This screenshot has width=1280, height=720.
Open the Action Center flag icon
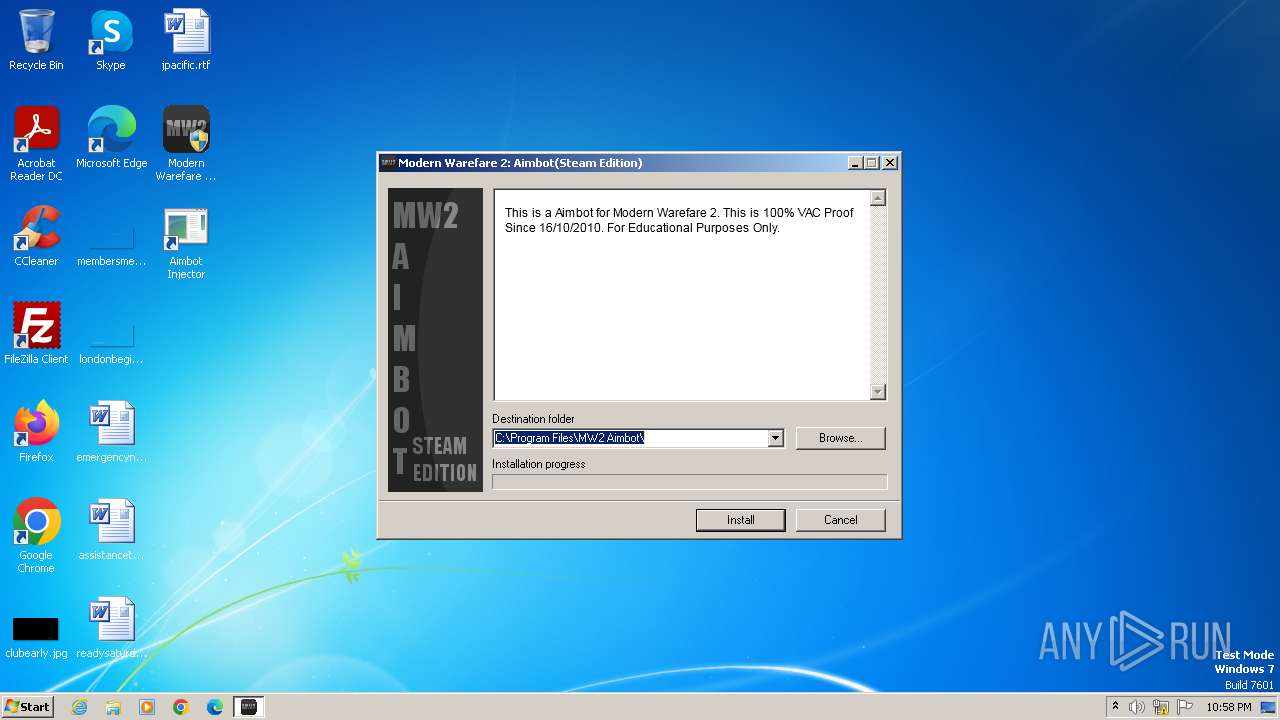tap(1185, 707)
